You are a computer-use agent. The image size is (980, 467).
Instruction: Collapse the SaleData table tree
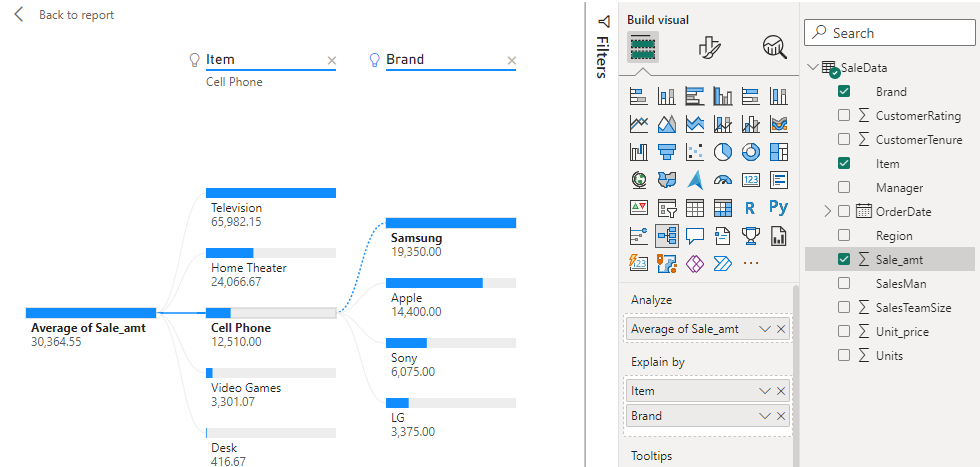pyautogui.click(x=812, y=67)
